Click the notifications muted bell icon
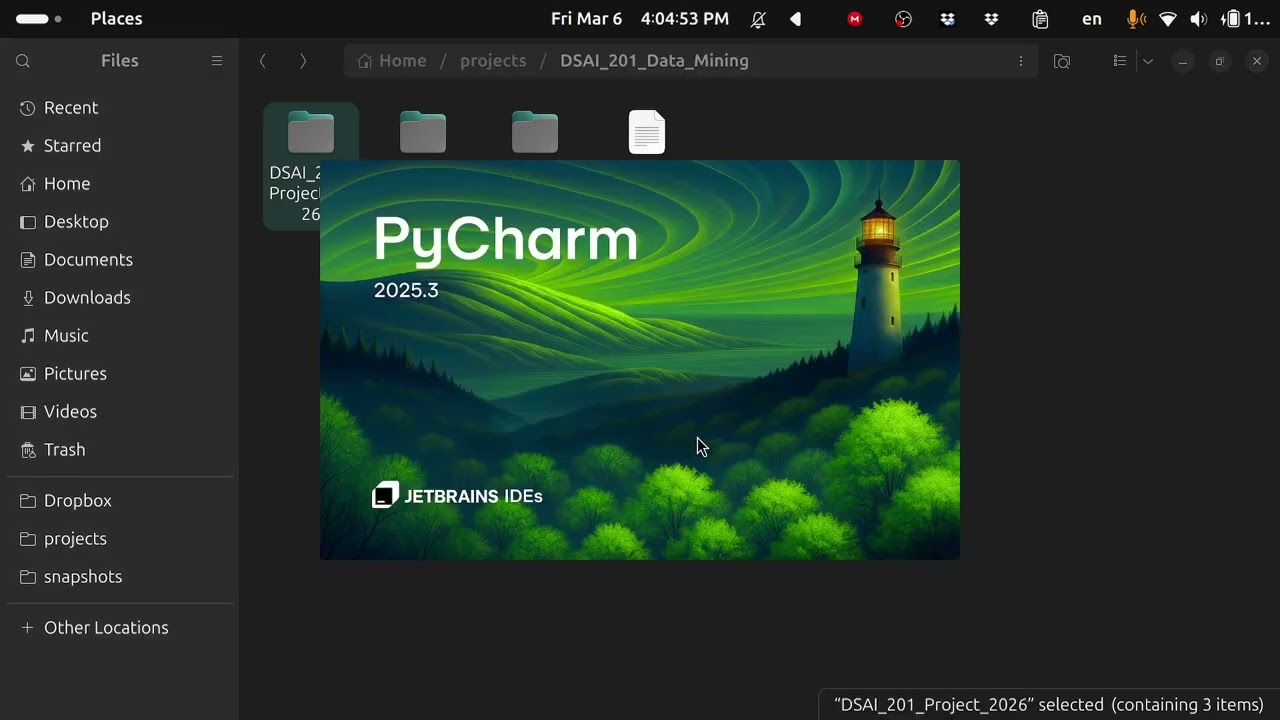1280x720 pixels. coord(758,19)
